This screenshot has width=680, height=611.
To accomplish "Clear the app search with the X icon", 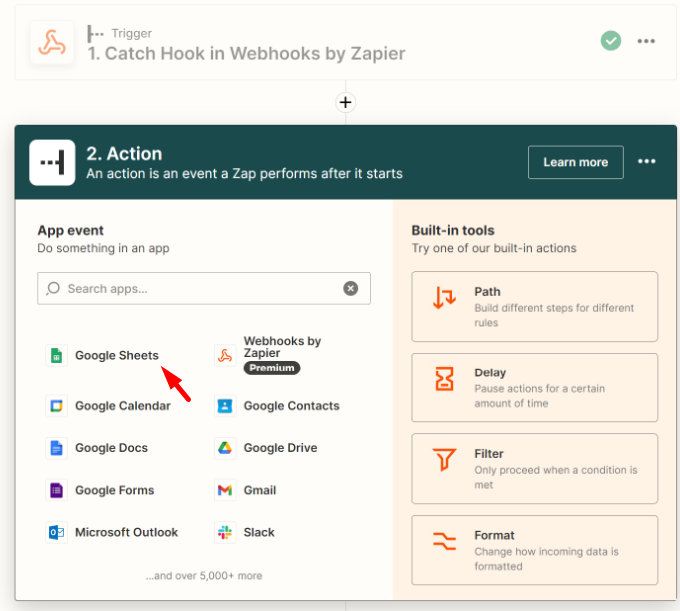I will point(350,288).
